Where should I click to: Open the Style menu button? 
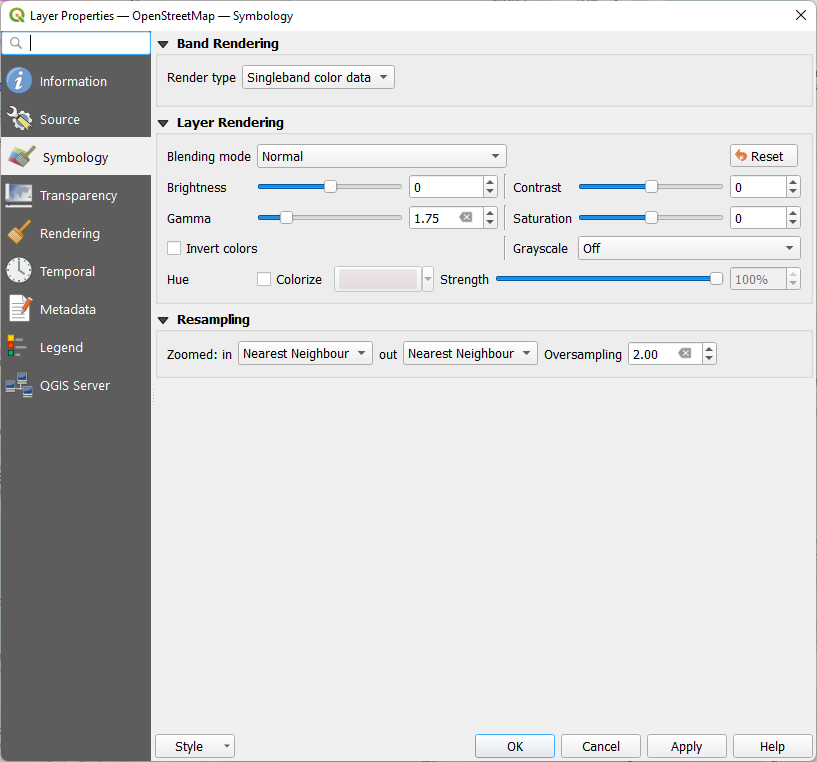click(195, 746)
